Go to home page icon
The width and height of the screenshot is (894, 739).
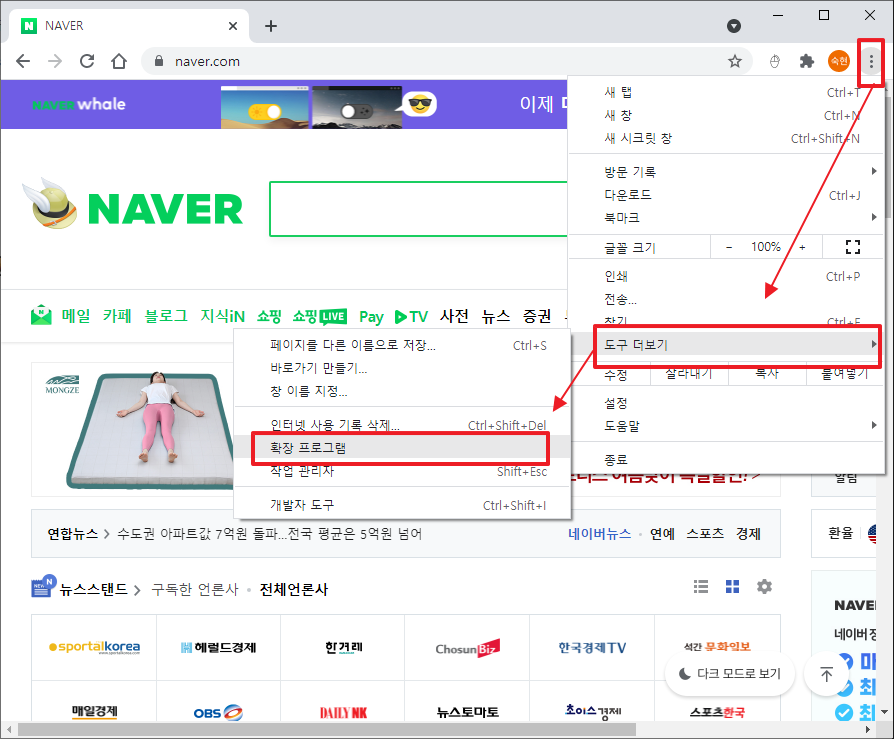pos(119,61)
